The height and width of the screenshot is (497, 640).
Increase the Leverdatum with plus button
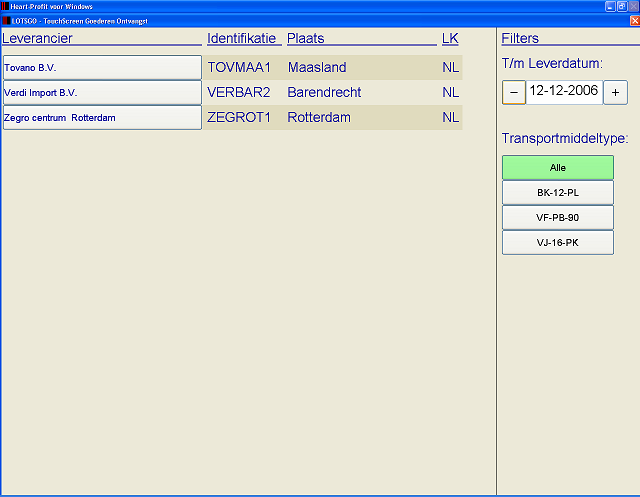(x=616, y=93)
